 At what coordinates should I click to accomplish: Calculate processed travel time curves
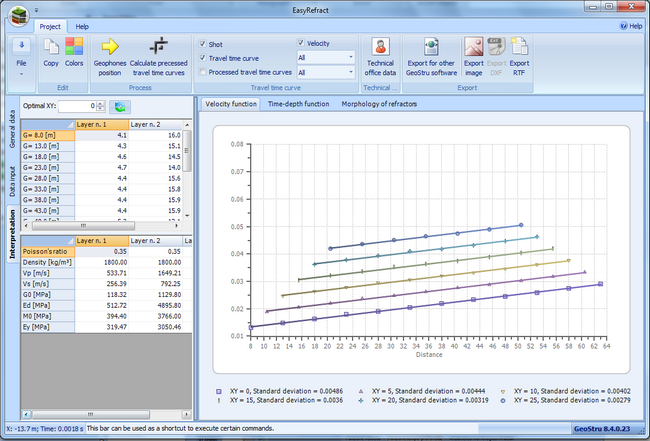coord(158,46)
